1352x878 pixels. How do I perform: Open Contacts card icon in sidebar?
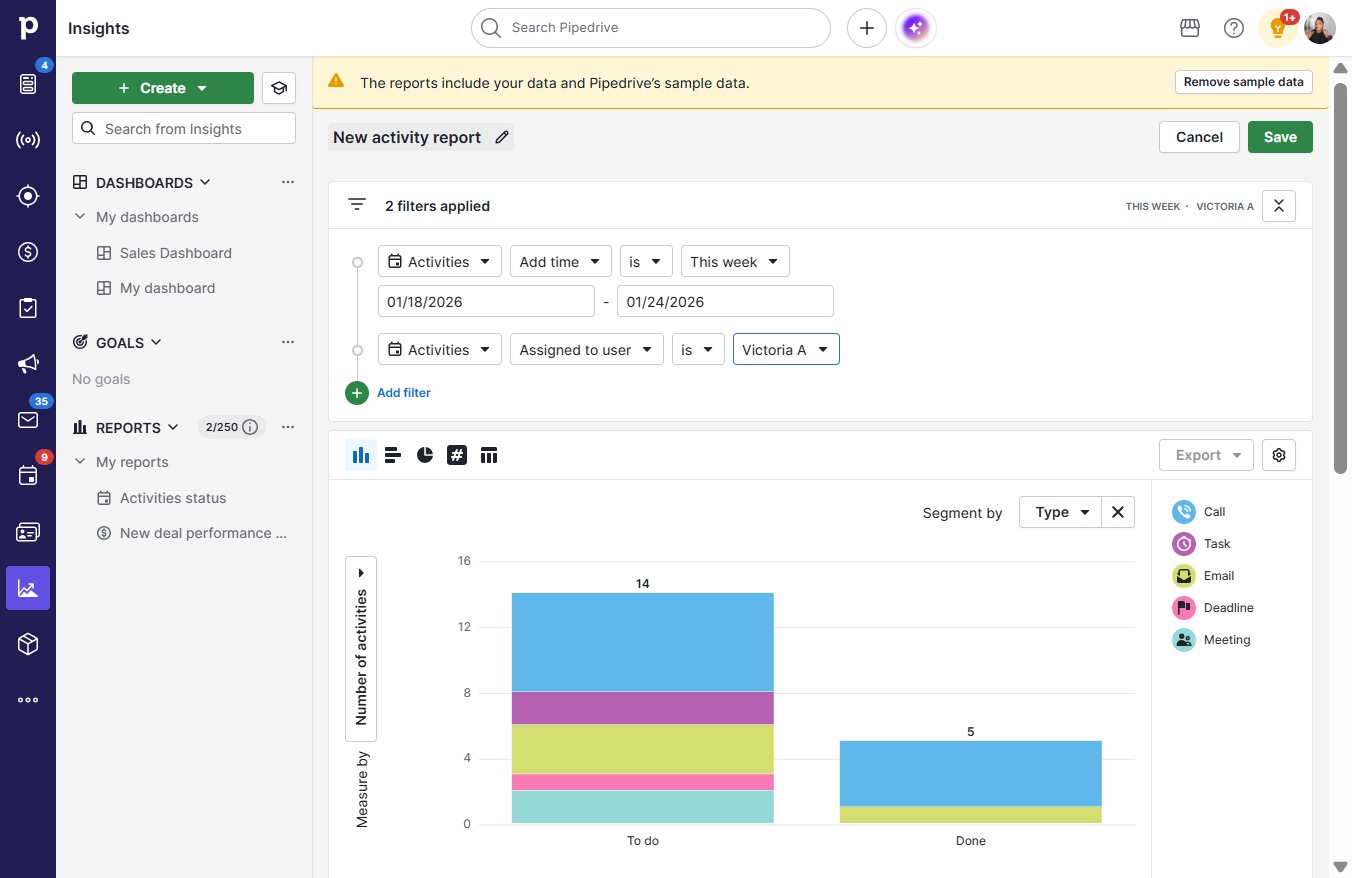tap(28, 532)
